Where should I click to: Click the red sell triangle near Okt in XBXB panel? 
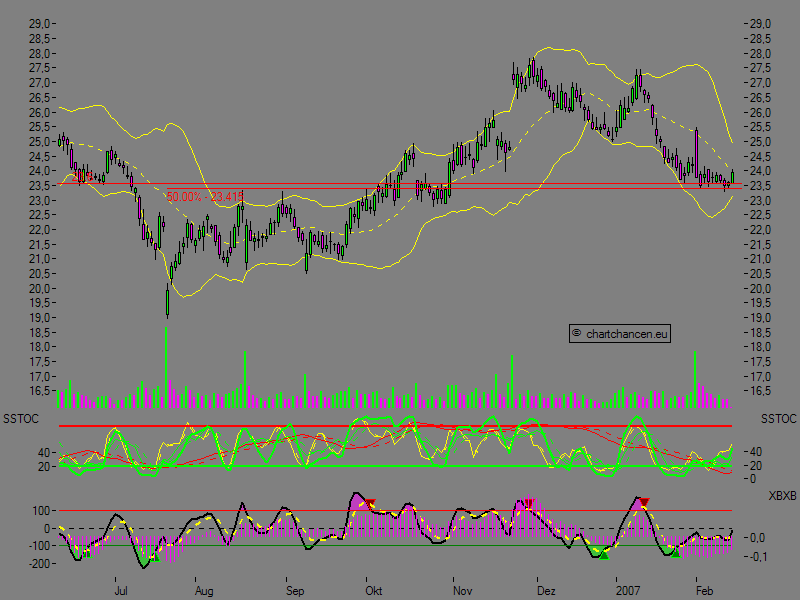coord(371,503)
